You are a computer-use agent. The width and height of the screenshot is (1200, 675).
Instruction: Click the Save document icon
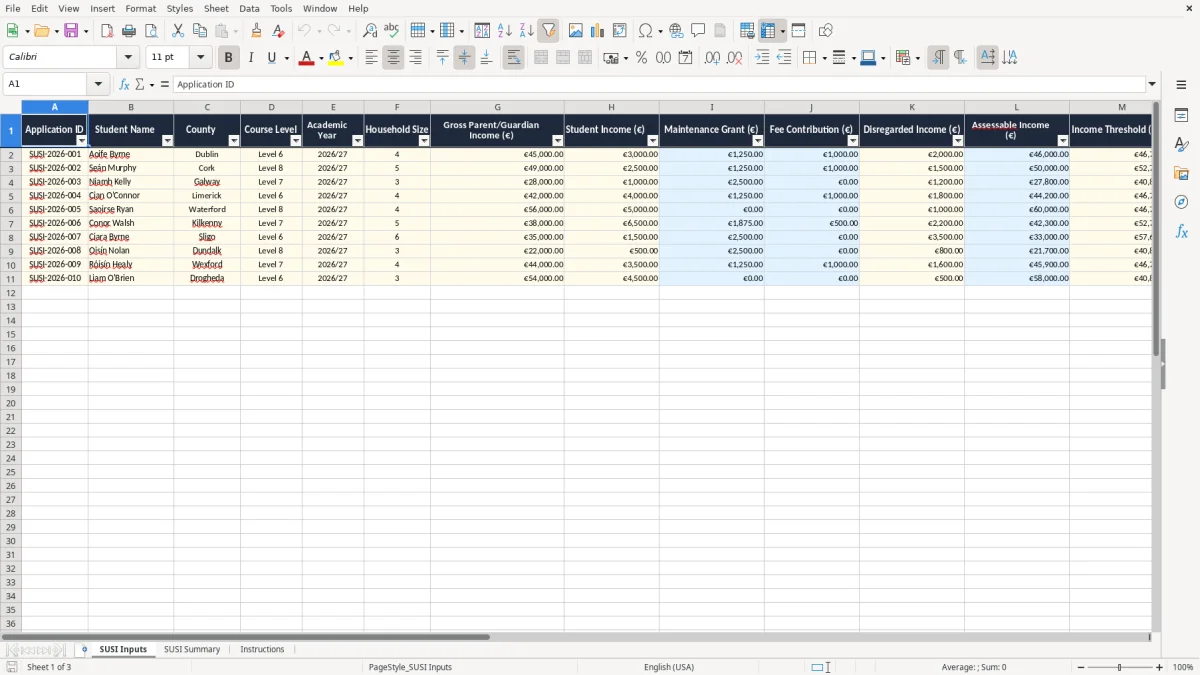click(71, 31)
